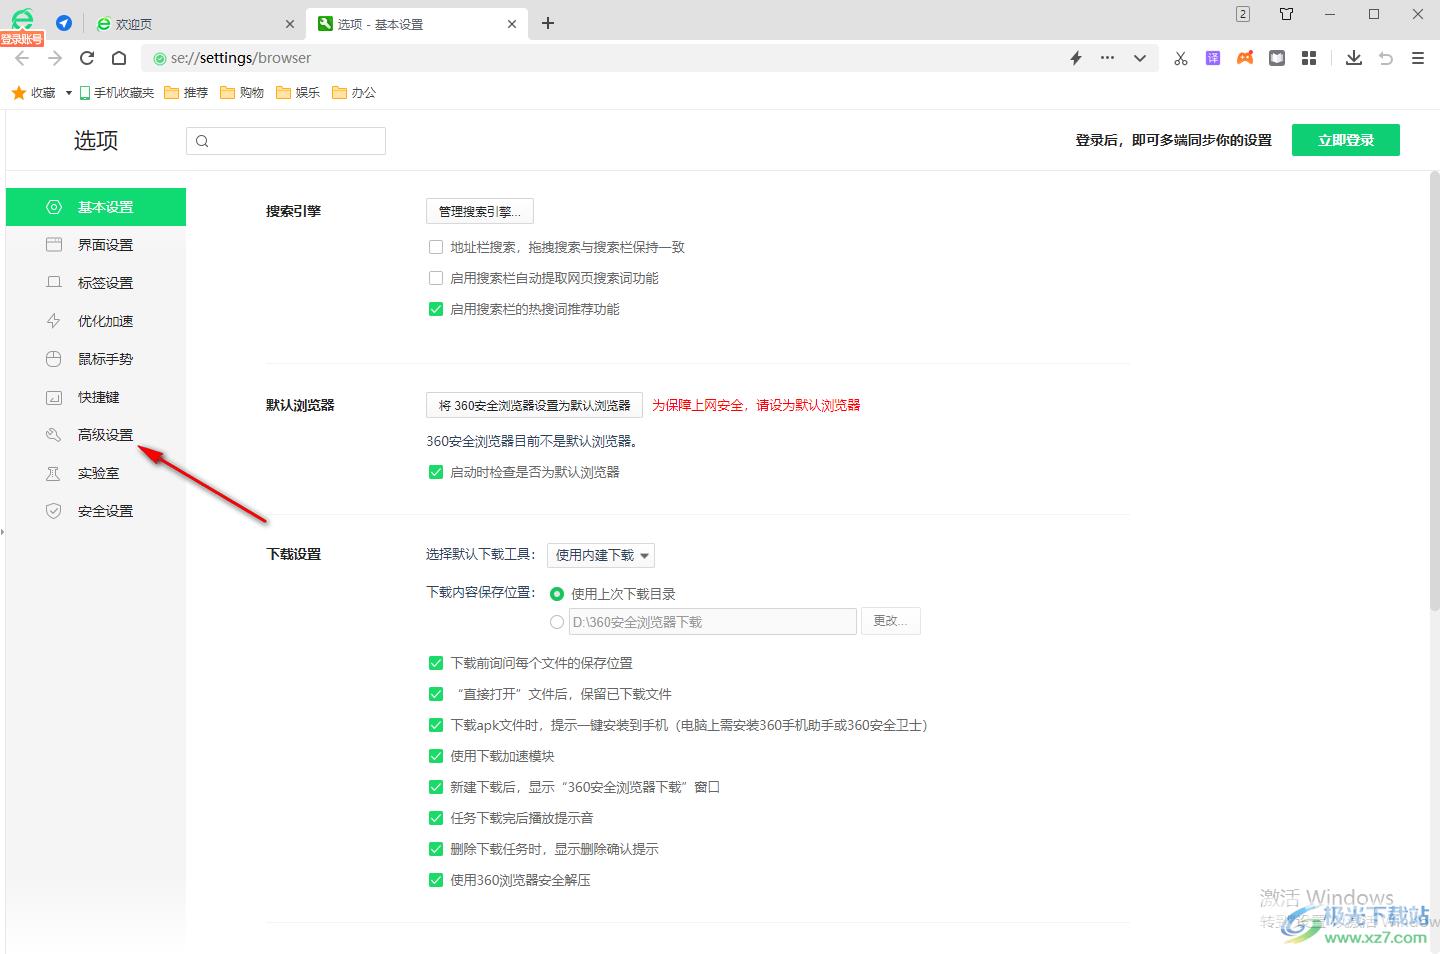Click the tab count indicator icon

pos(1243,14)
